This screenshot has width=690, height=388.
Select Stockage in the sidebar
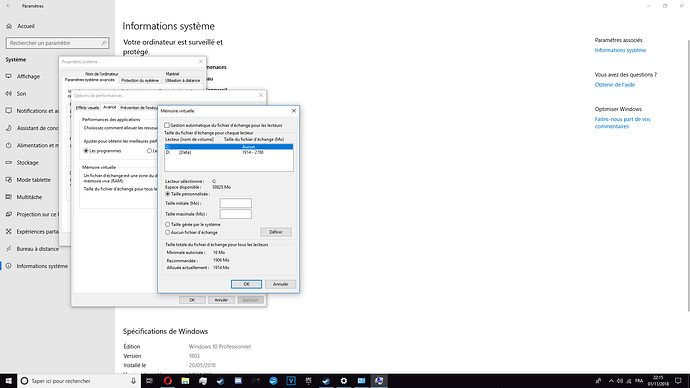pyautogui.click(x=27, y=162)
